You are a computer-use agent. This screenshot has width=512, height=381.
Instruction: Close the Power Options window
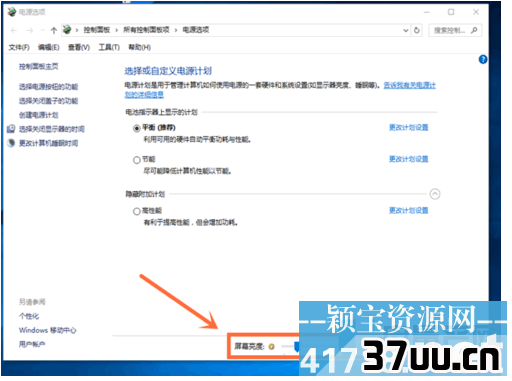[x=476, y=12]
